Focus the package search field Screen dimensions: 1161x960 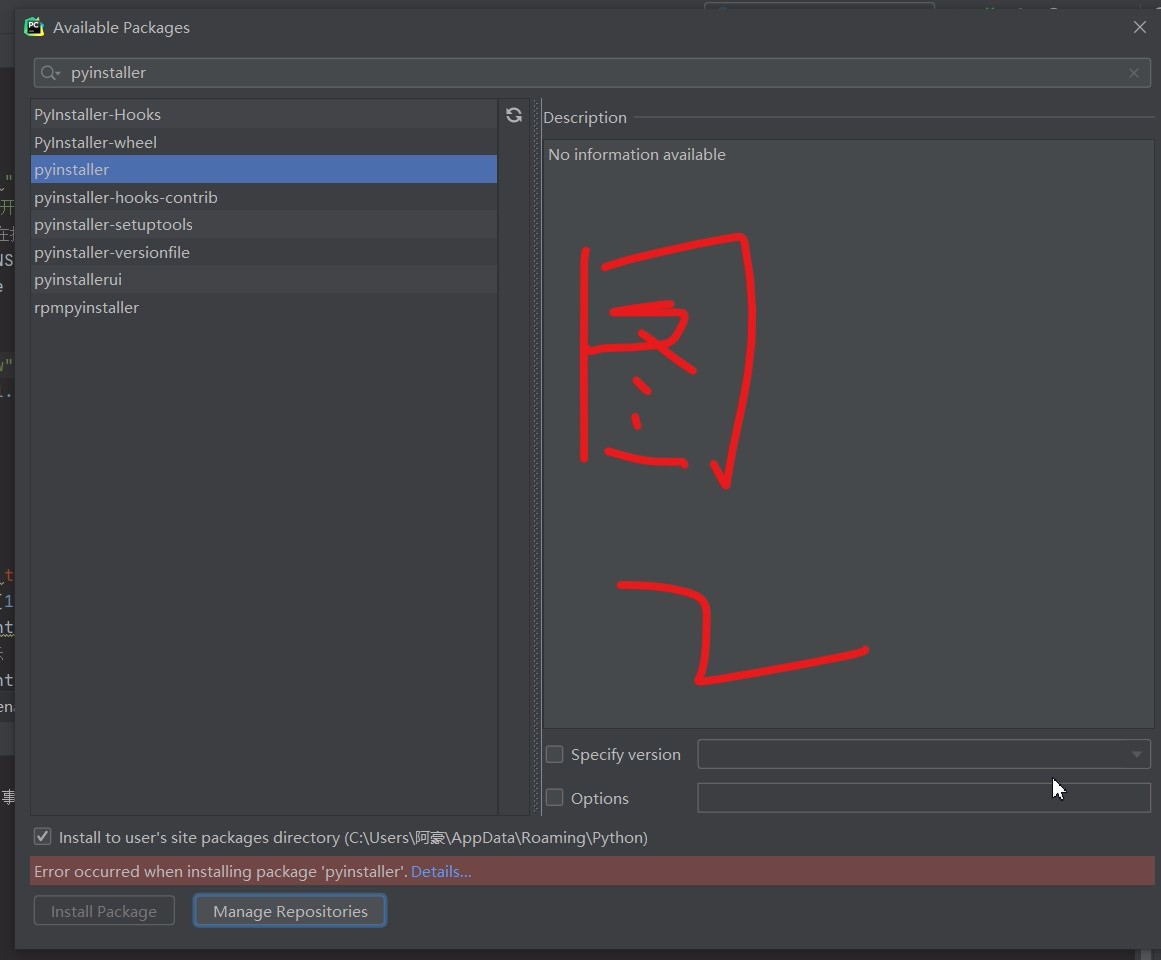592,73
